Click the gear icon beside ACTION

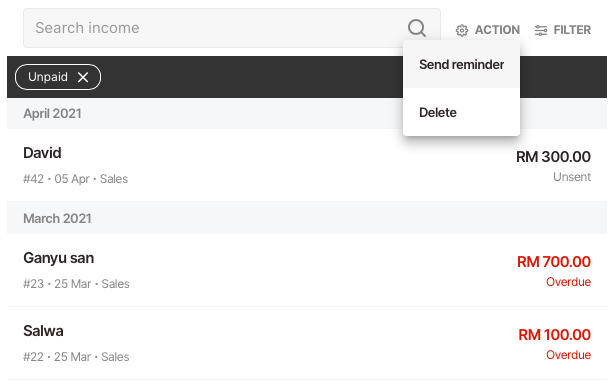[x=462, y=30]
